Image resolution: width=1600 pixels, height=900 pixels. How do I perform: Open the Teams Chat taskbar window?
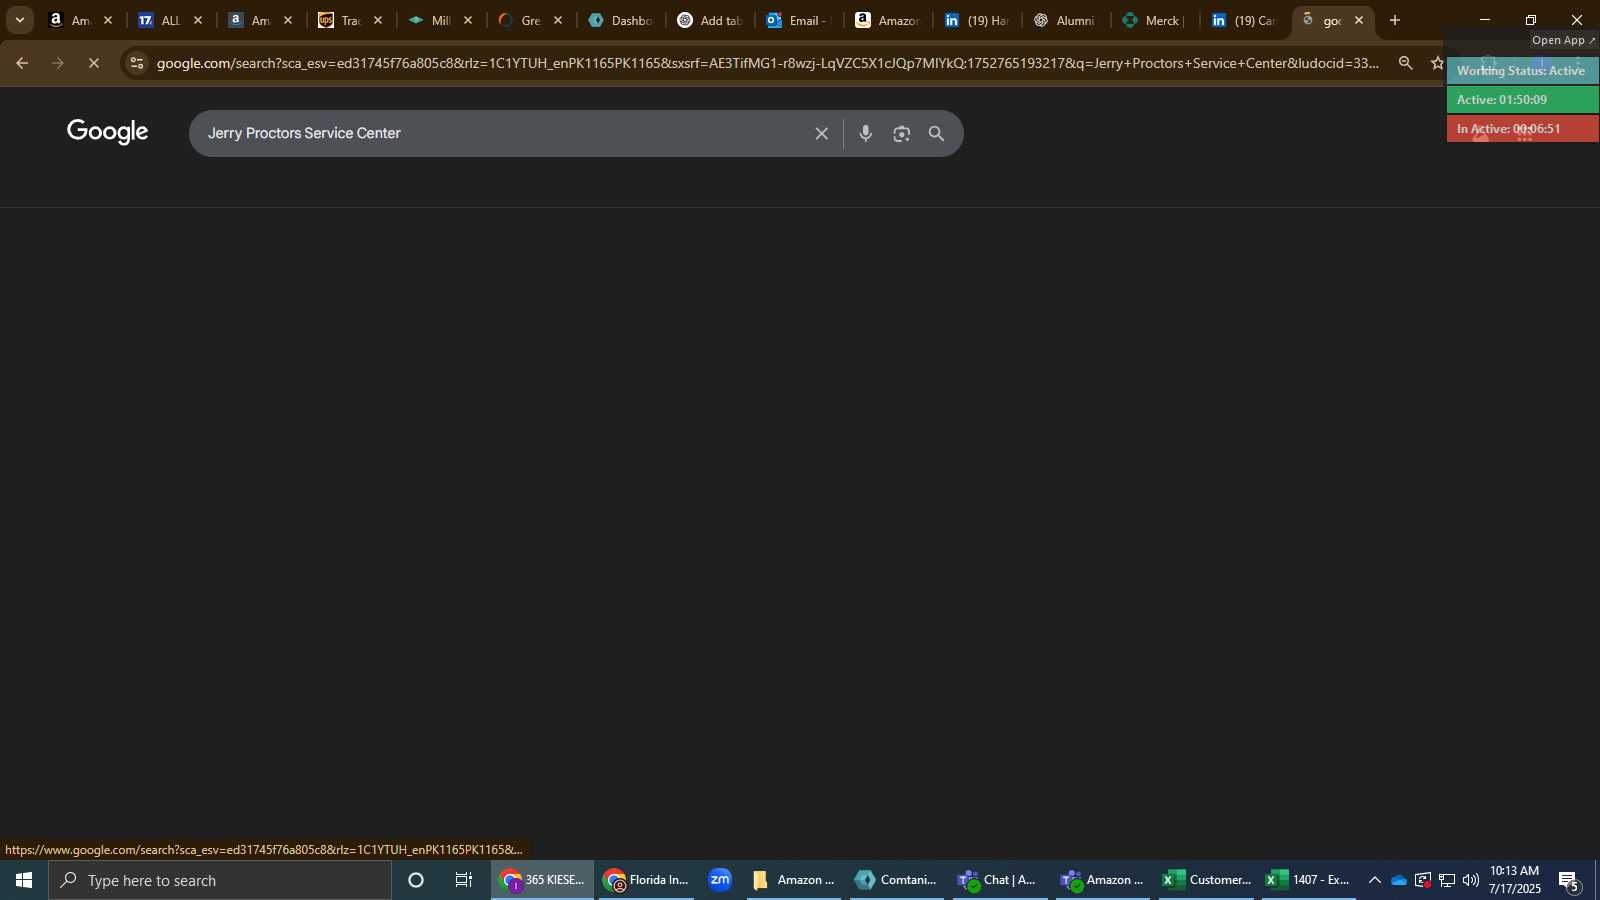pyautogui.click(x=1000, y=880)
